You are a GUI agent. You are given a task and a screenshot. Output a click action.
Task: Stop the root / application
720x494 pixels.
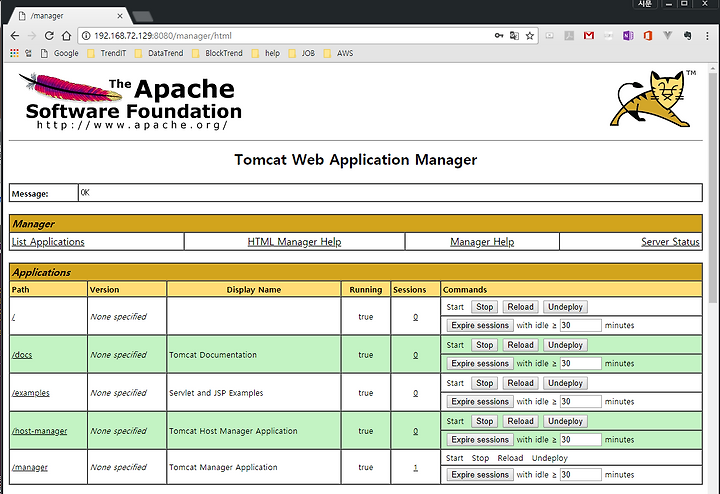(x=484, y=307)
